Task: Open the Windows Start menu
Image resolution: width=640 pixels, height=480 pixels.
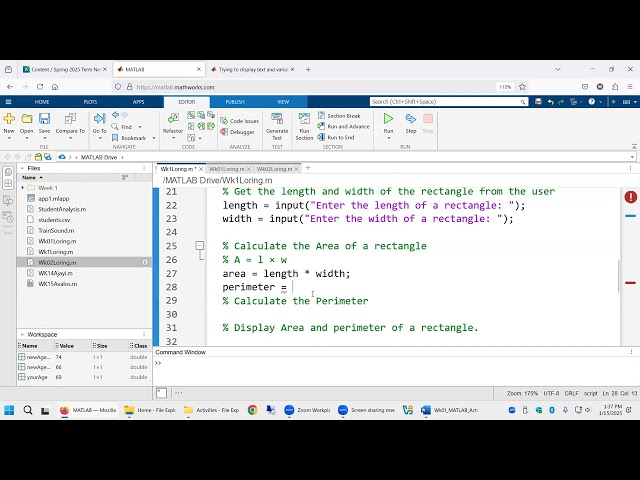Action: pos(9,410)
